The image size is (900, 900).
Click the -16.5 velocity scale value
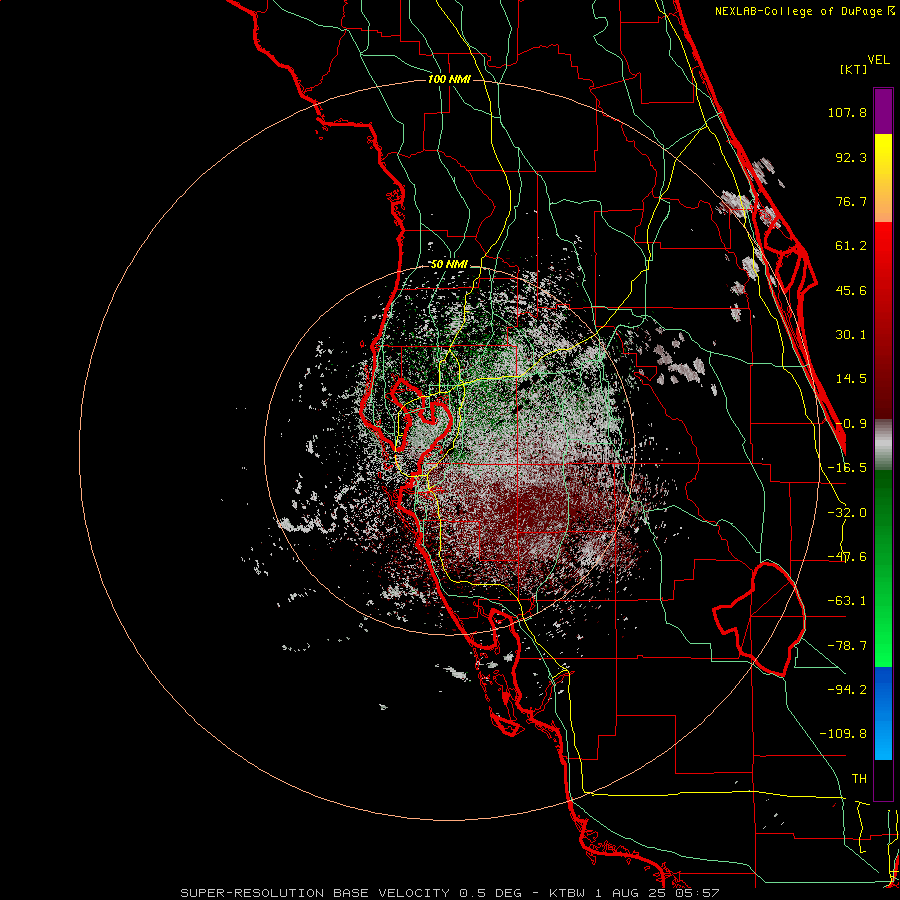(847, 468)
